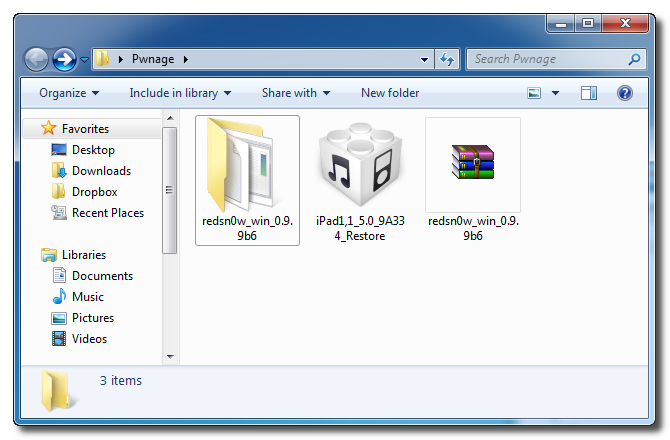This screenshot has height=440, width=670.
Task: Click the search magnifier icon
Action: pos(635,59)
